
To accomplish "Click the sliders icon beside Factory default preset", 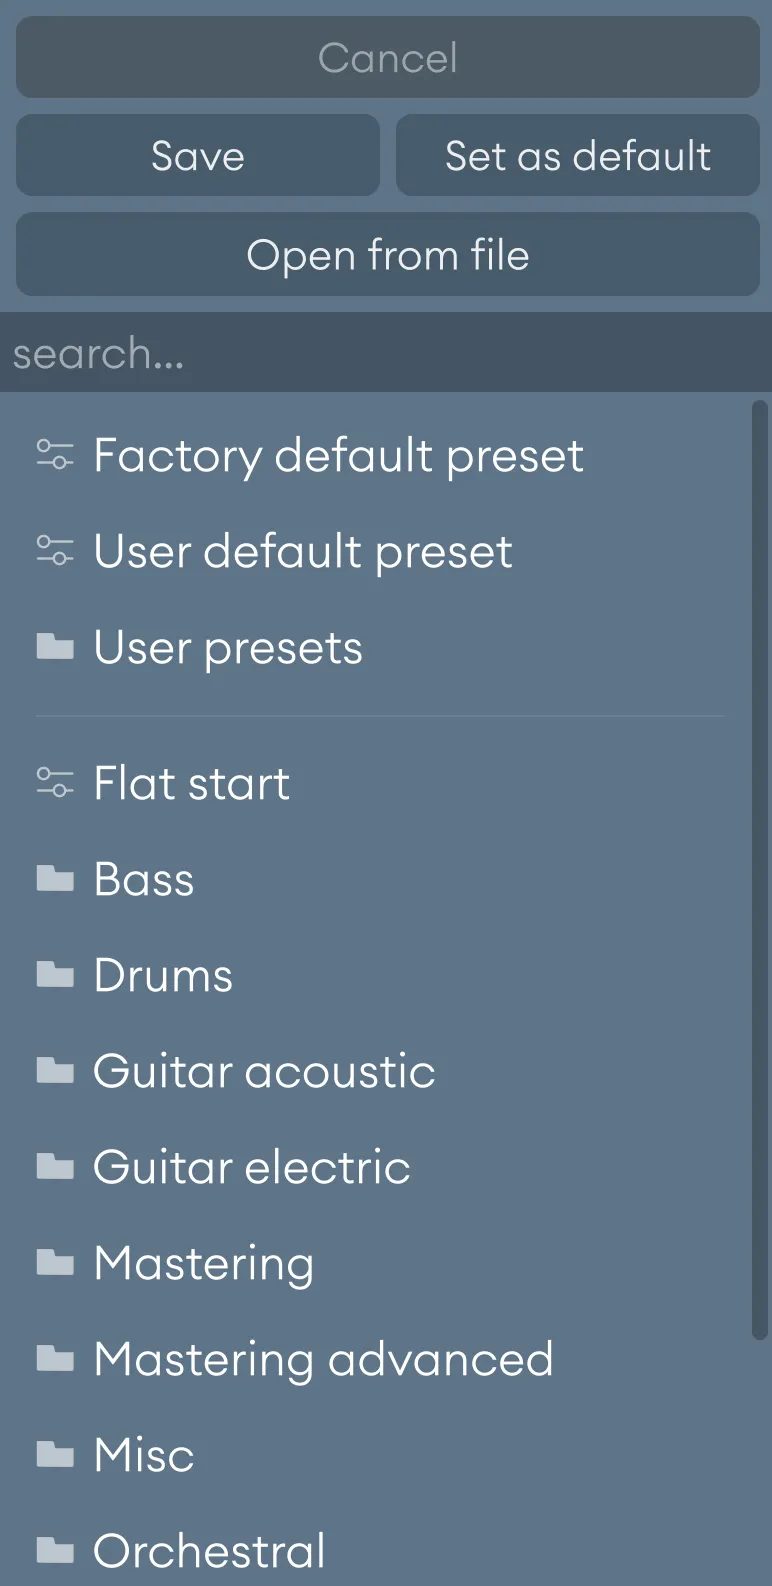I will click(x=56, y=455).
